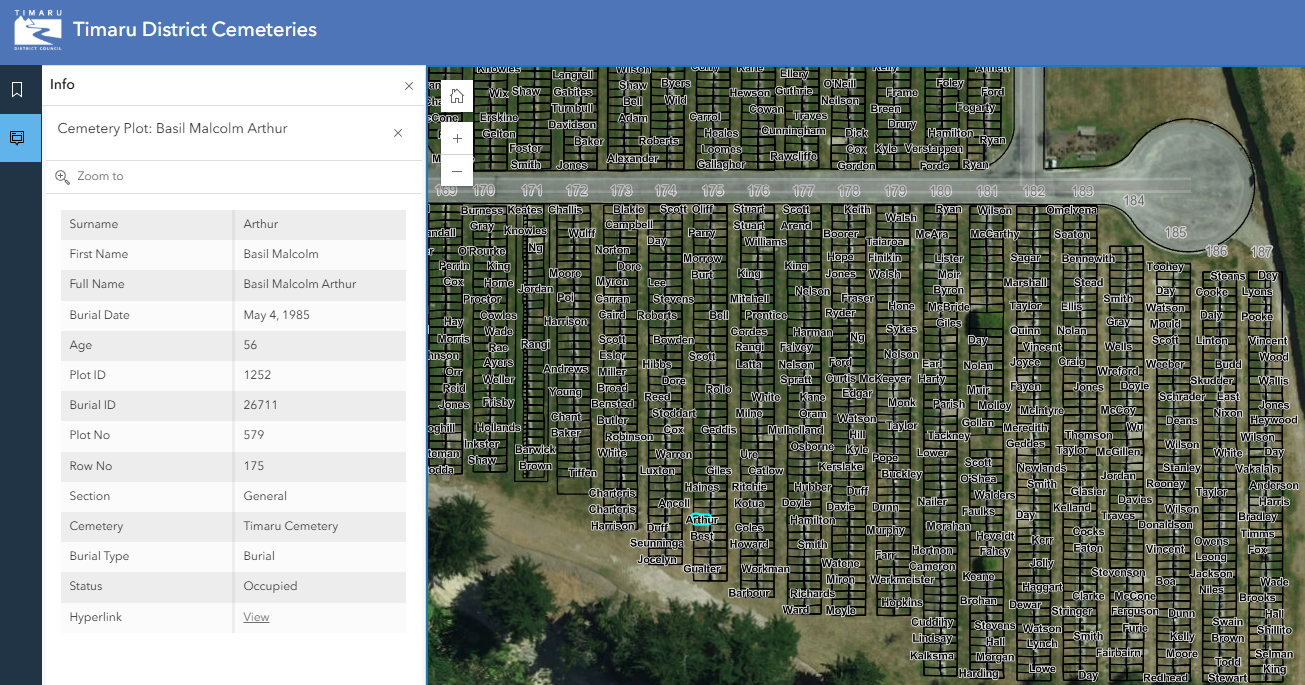Dismiss the Basil Malcolm Arthur plot card
This screenshot has height=685, width=1305.
tap(398, 133)
